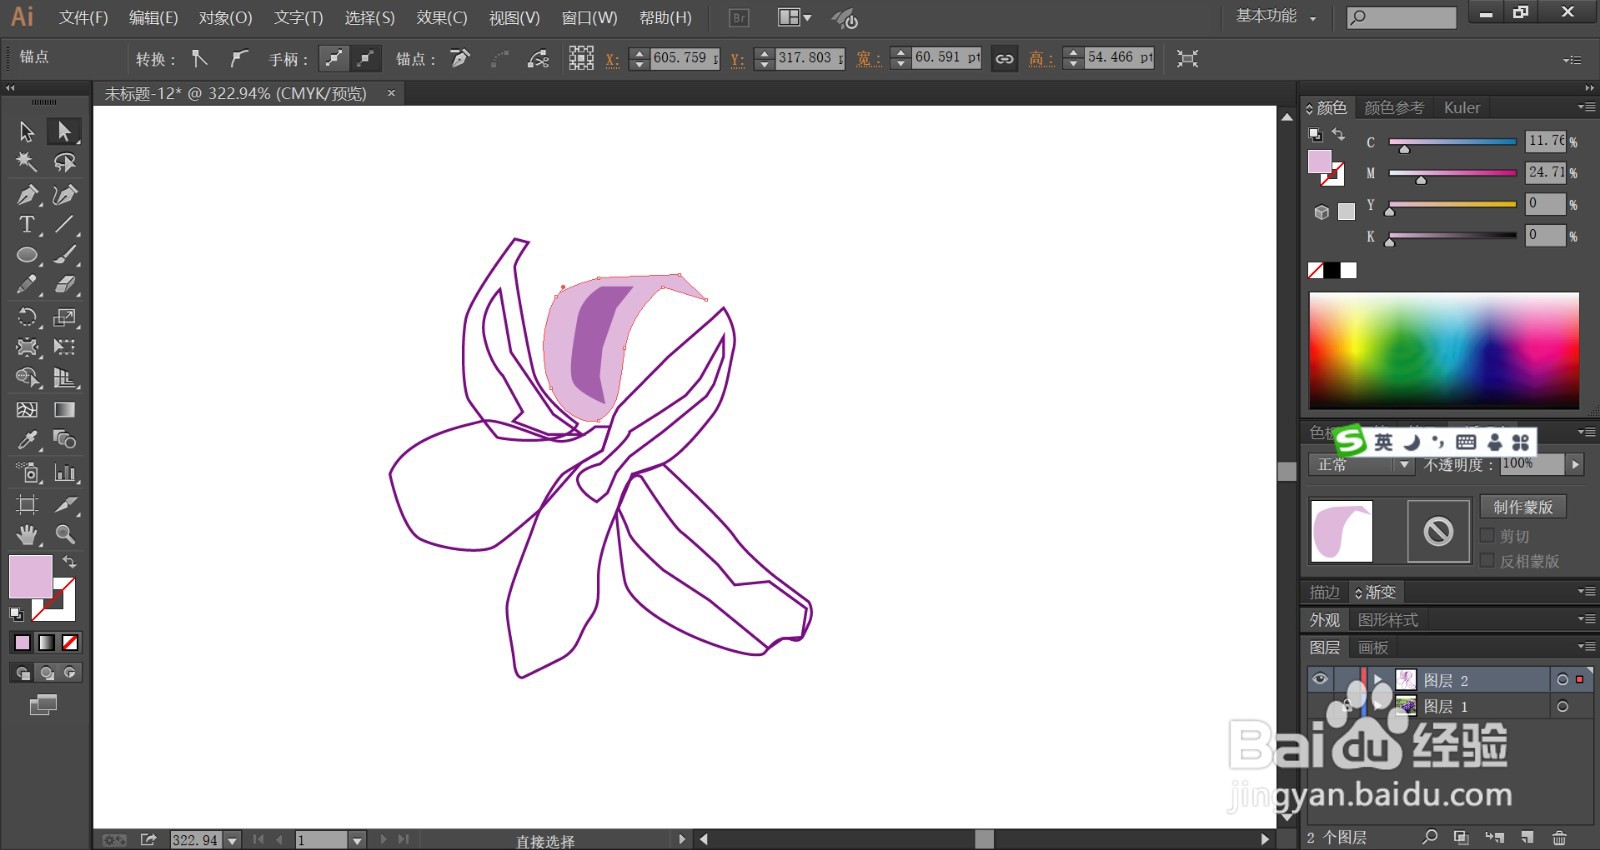Select the Pencil tool

[27, 285]
